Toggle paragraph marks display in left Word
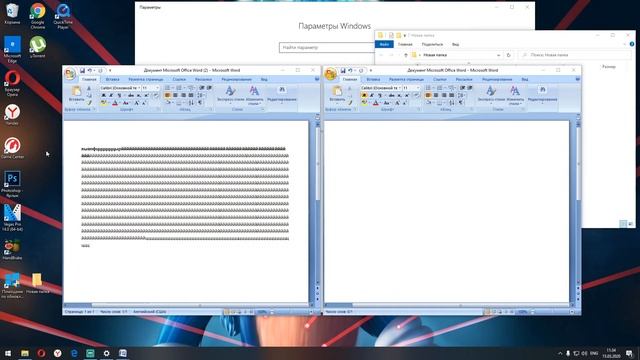Viewport: 640px width, 360px height. click(200, 103)
